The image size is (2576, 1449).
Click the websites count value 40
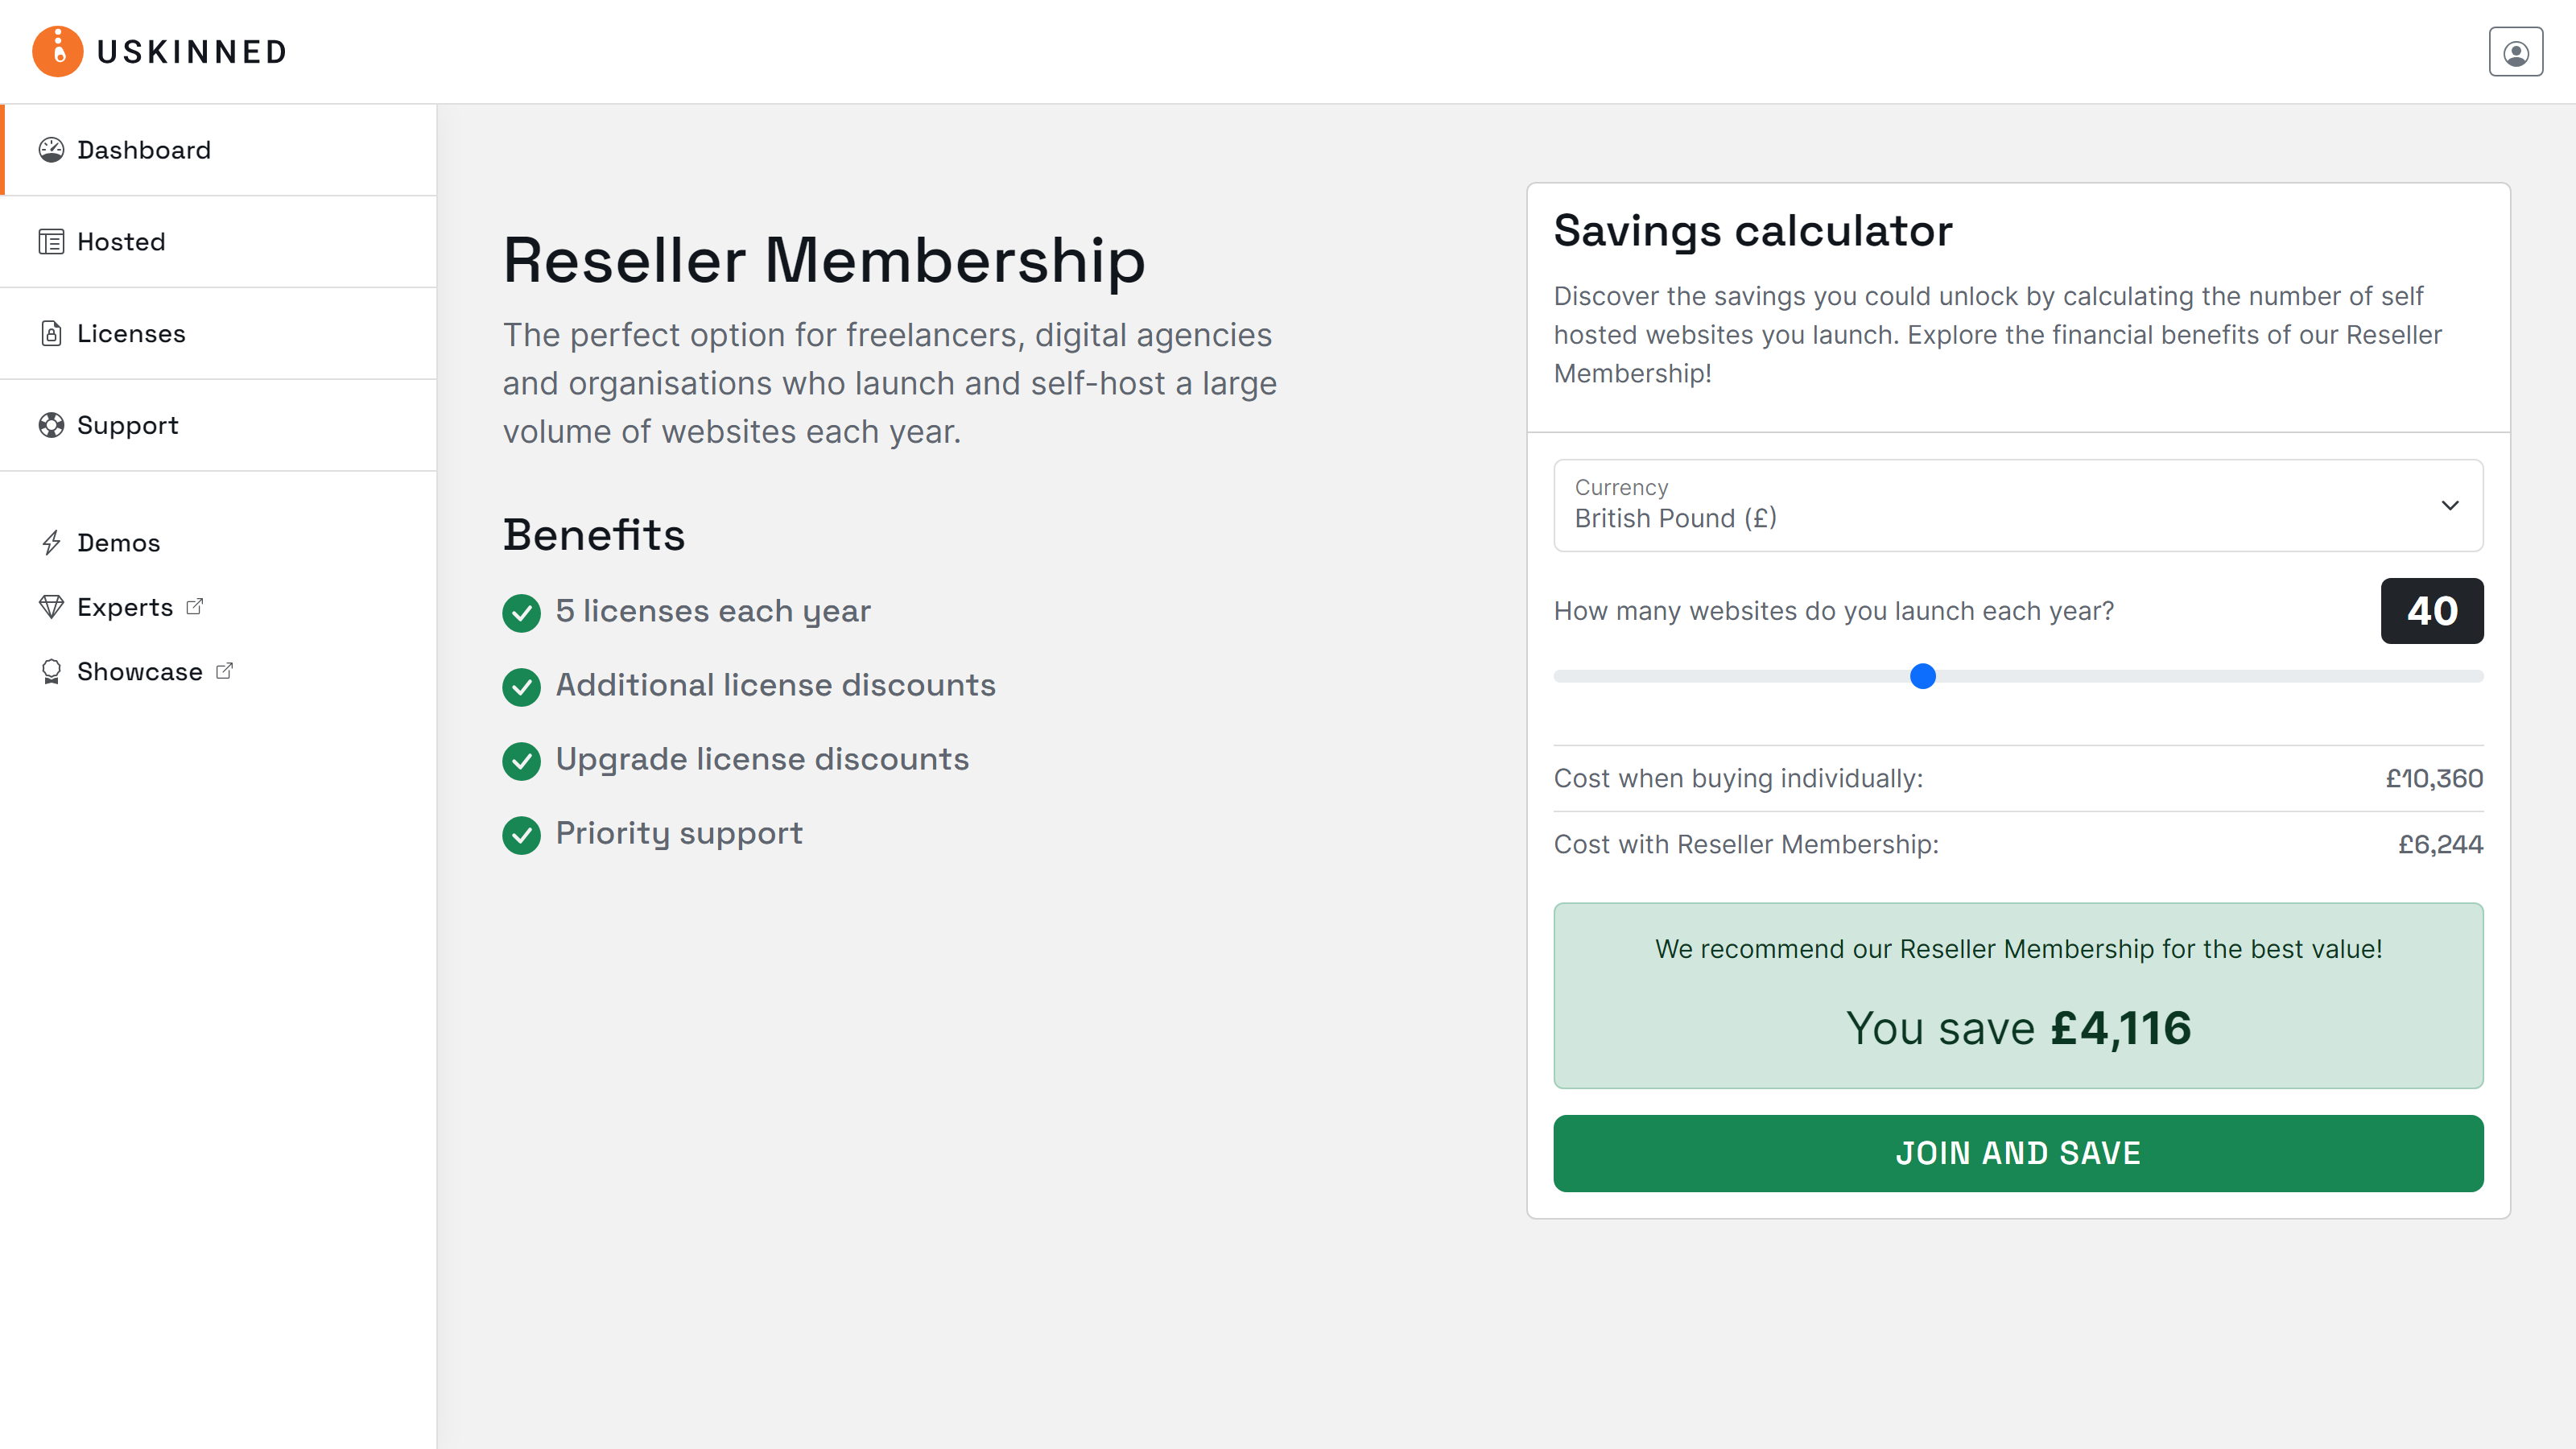2432,610
